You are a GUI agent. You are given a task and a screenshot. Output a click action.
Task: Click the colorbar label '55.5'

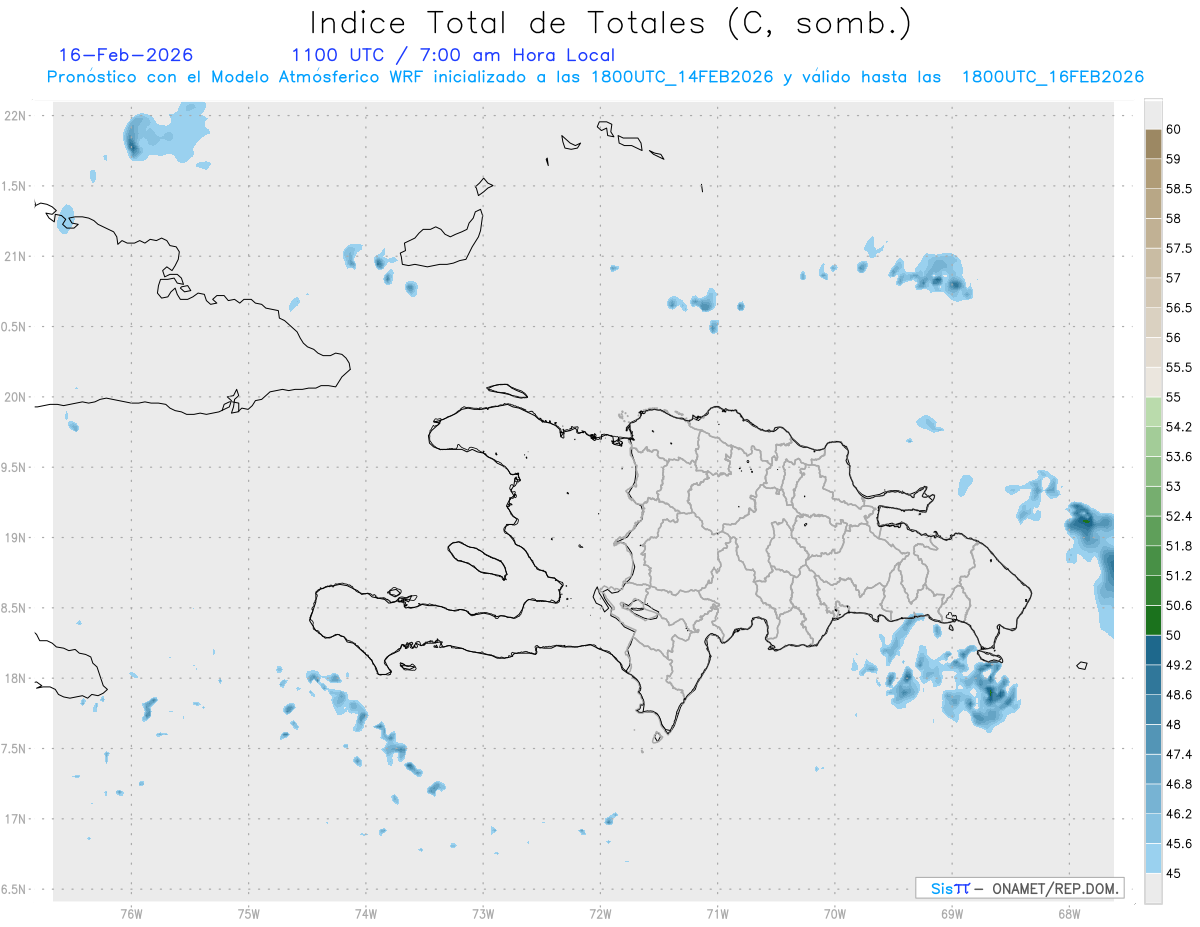[1179, 367]
